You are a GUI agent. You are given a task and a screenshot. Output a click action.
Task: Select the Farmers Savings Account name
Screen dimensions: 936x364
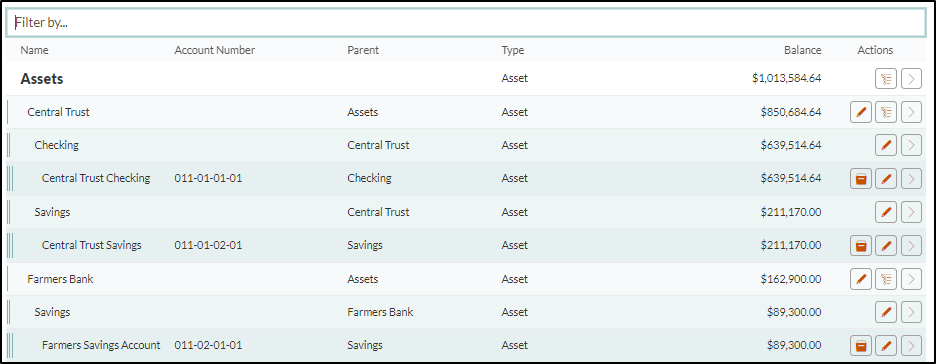pos(101,345)
